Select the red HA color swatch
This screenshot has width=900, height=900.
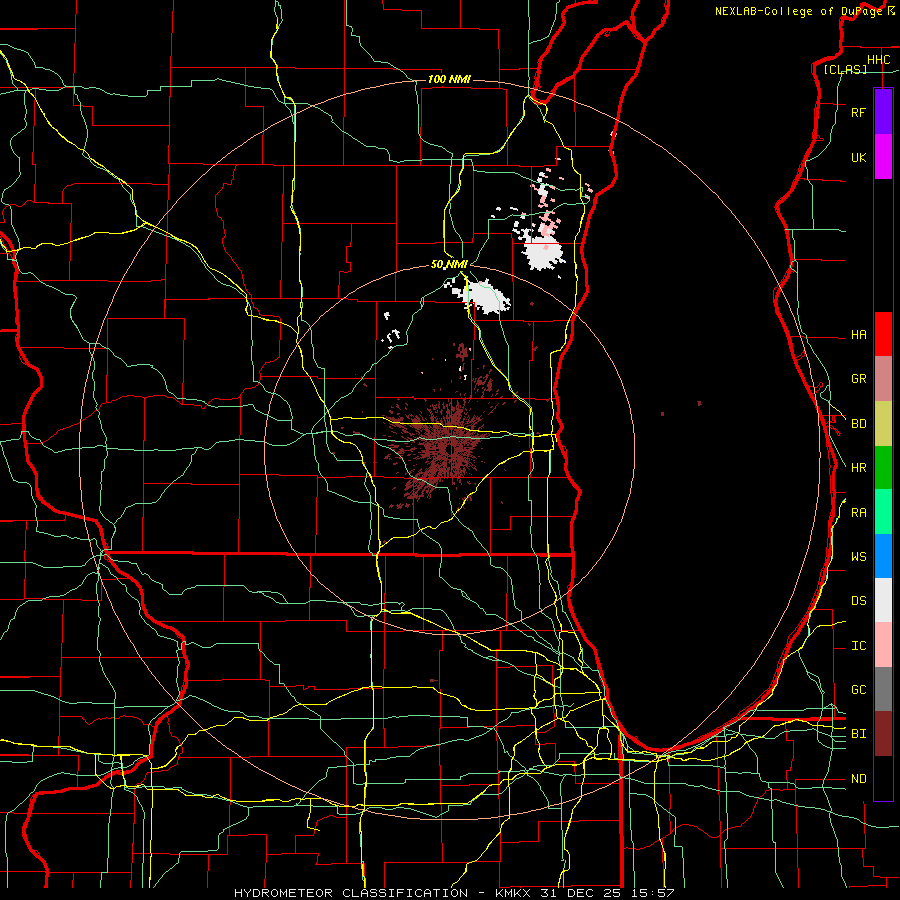(x=883, y=334)
